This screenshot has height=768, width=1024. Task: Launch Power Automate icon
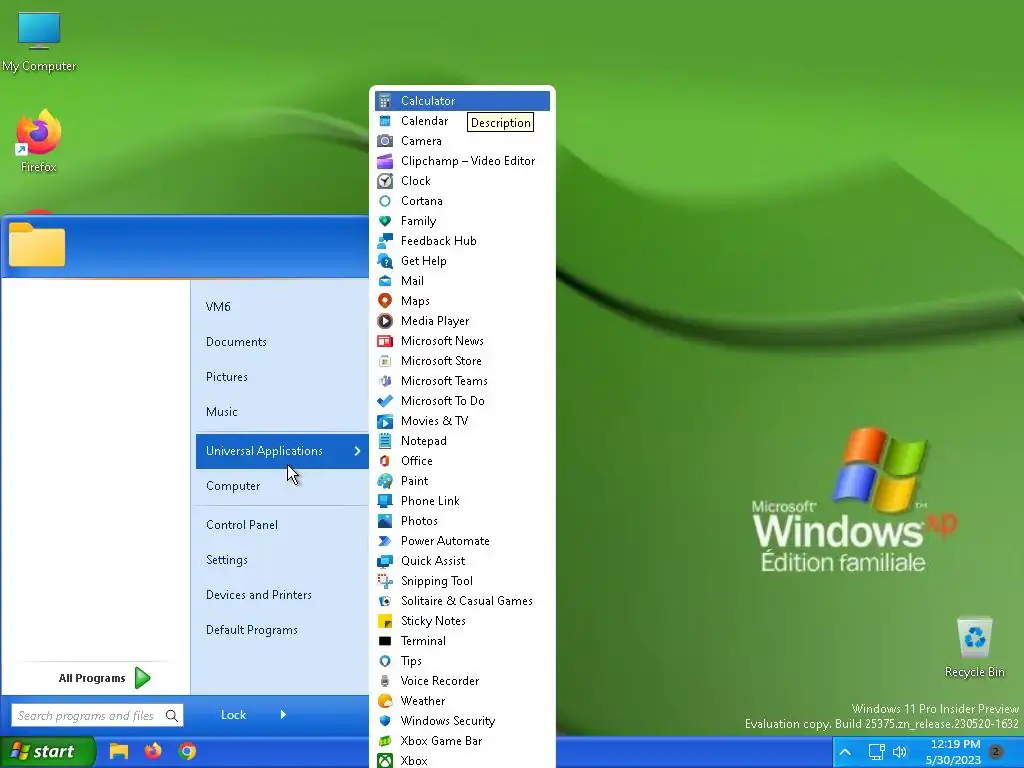(x=385, y=541)
